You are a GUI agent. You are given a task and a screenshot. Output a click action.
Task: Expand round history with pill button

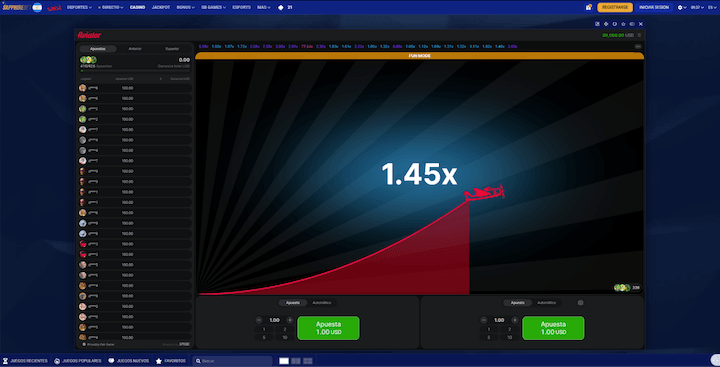pyautogui.click(x=638, y=46)
